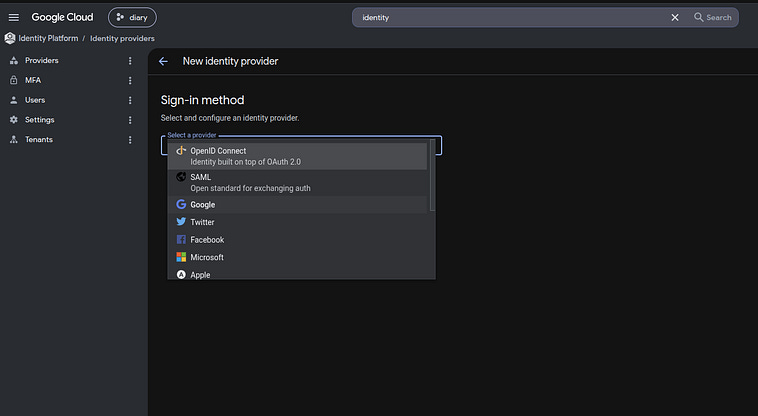
Task: Click the Facebook logo icon
Action: point(181,240)
